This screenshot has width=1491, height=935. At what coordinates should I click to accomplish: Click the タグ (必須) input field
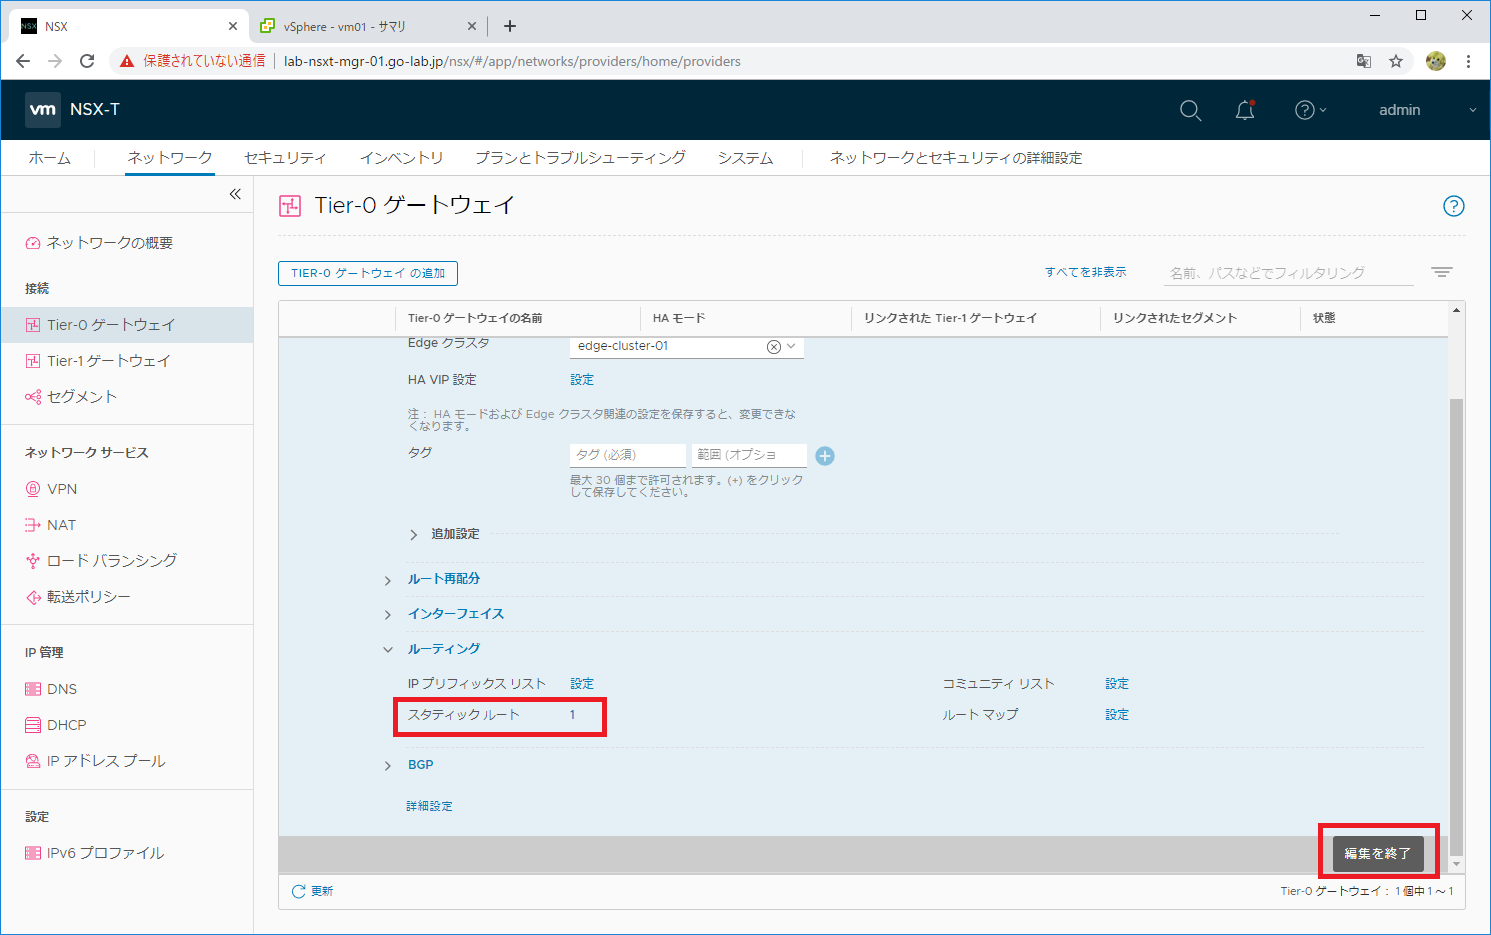[x=628, y=455]
